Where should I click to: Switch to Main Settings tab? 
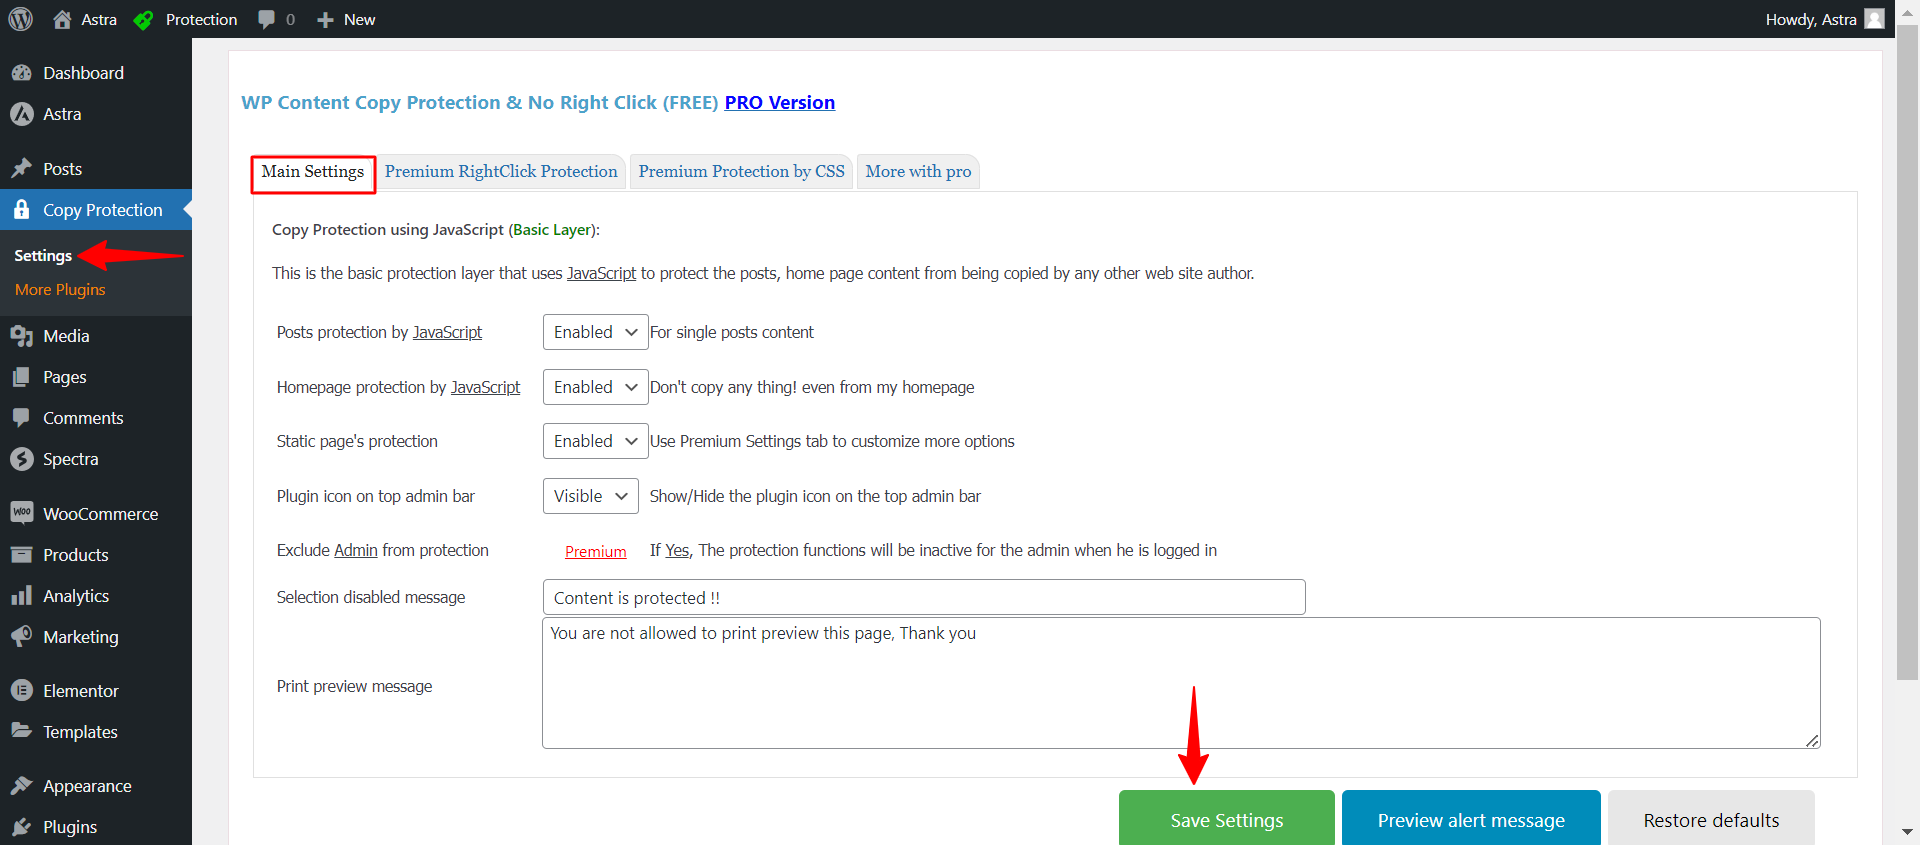pos(313,172)
